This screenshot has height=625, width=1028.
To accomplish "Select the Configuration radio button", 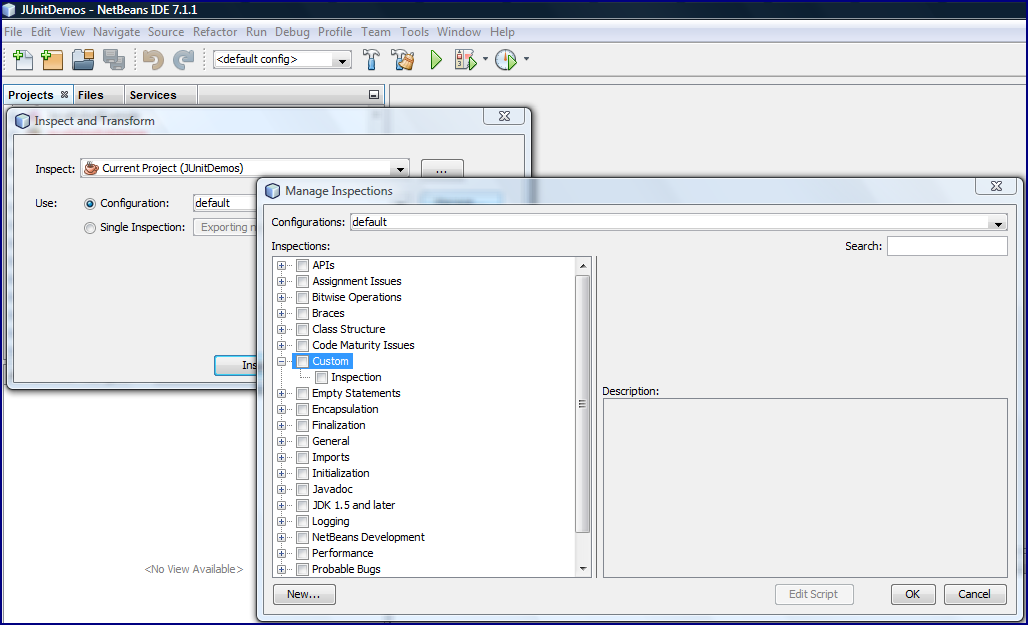I will point(90,204).
